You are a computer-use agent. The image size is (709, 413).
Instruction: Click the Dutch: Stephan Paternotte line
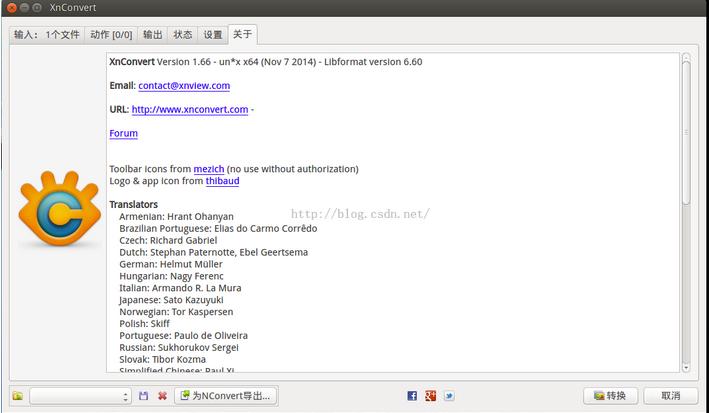coord(213,252)
